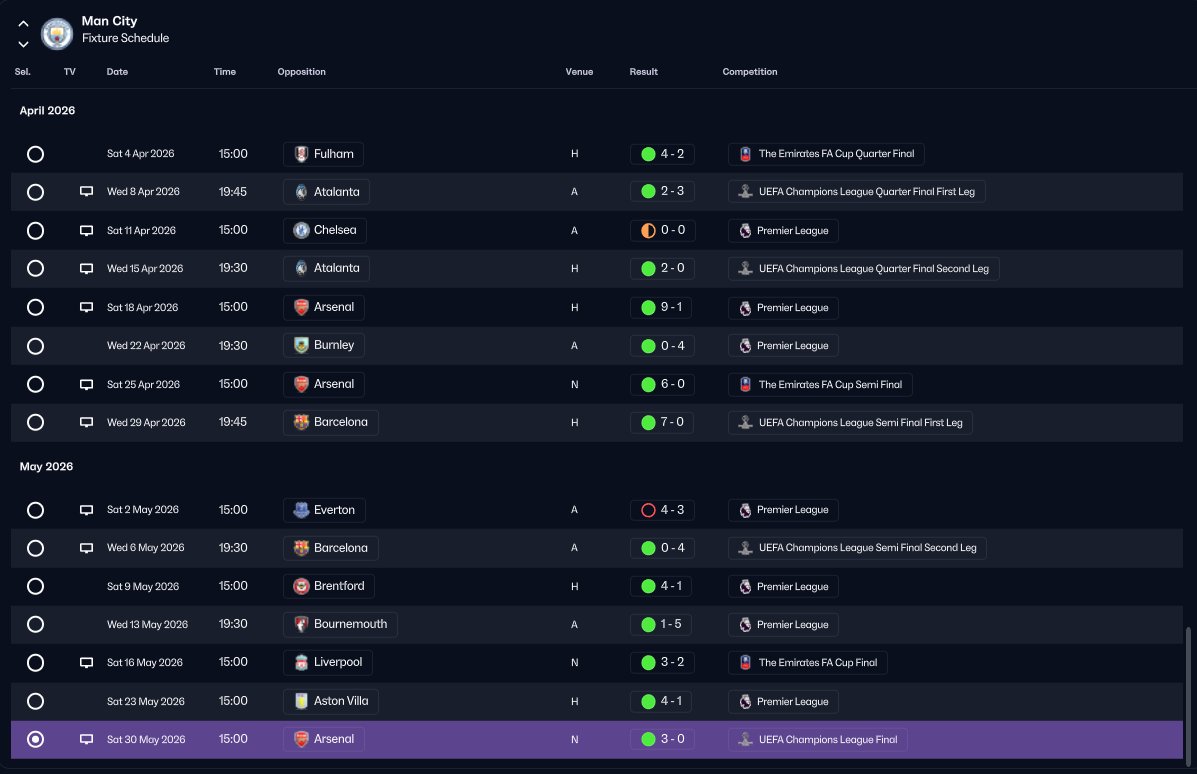
Task: Select the Aston Villa fixture radio button
Action: (35, 701)
